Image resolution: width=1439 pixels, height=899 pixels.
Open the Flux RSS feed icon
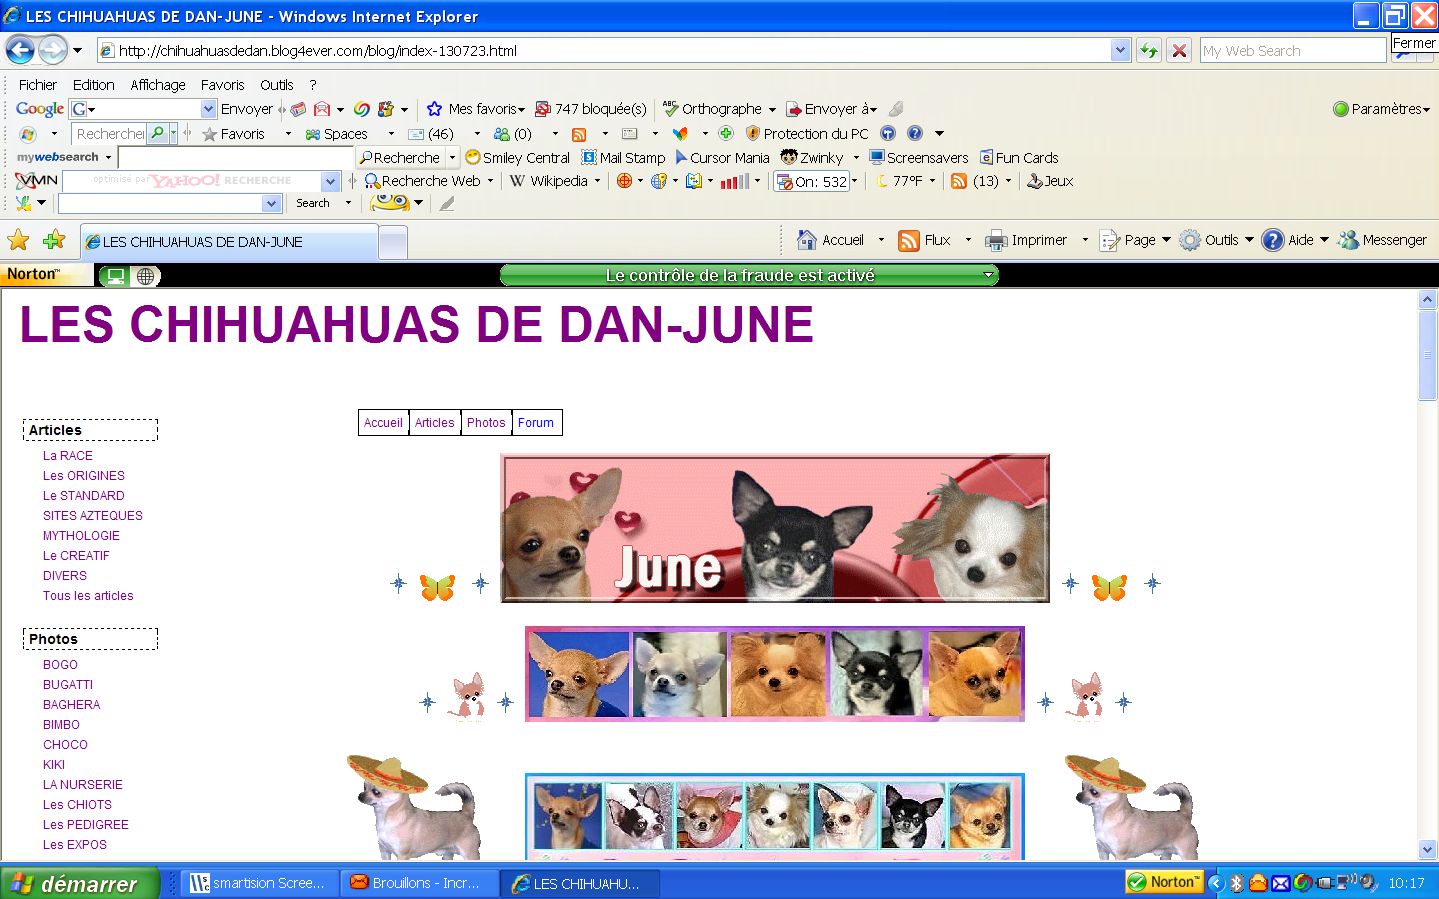click(x=909, y=240)
